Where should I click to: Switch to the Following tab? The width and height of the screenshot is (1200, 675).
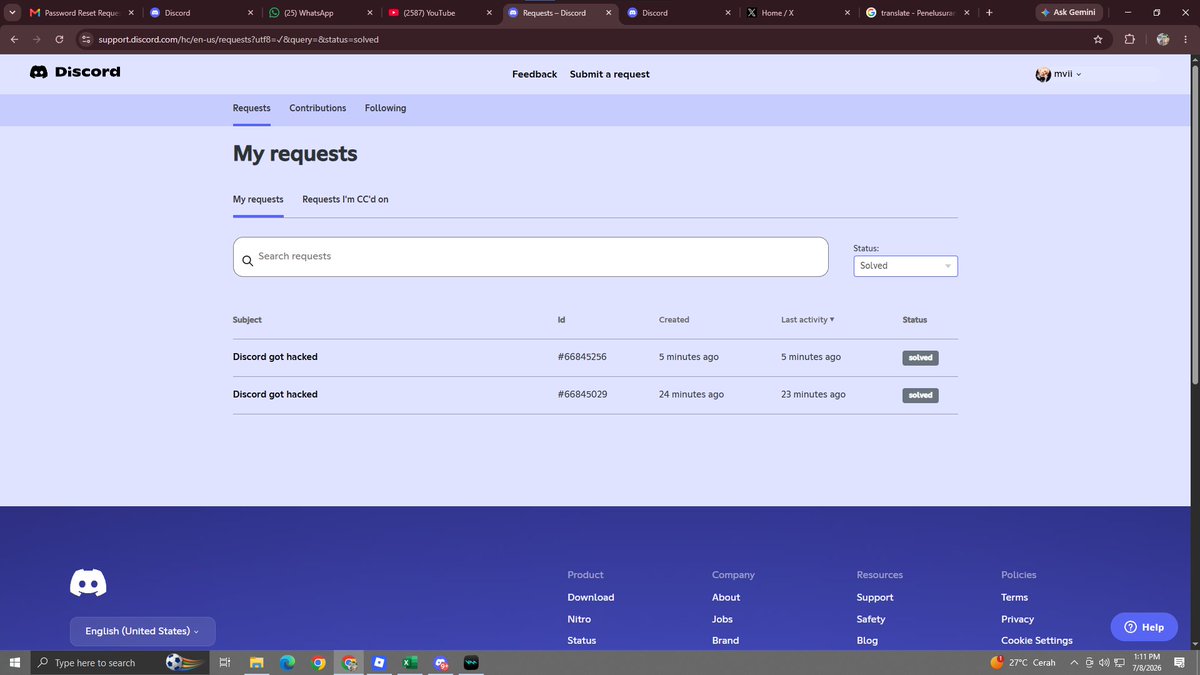(385, 108)
